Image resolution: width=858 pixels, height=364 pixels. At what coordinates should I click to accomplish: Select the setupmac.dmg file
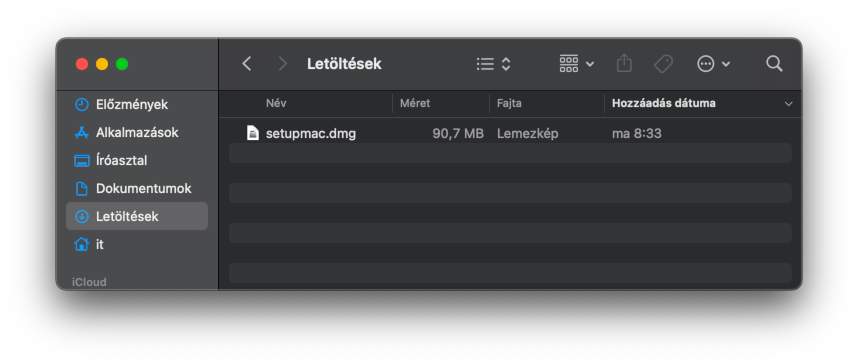point(510,133)
